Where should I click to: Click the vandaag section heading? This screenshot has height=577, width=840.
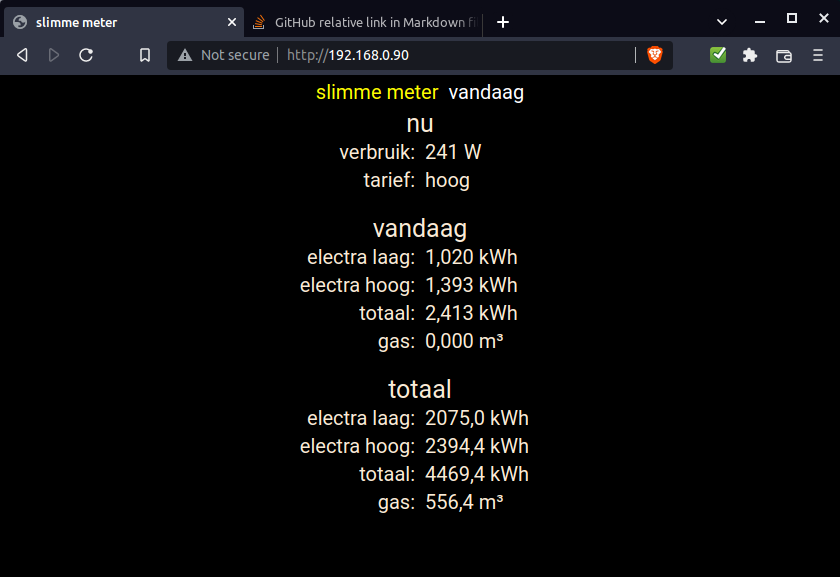pos(420,229)
